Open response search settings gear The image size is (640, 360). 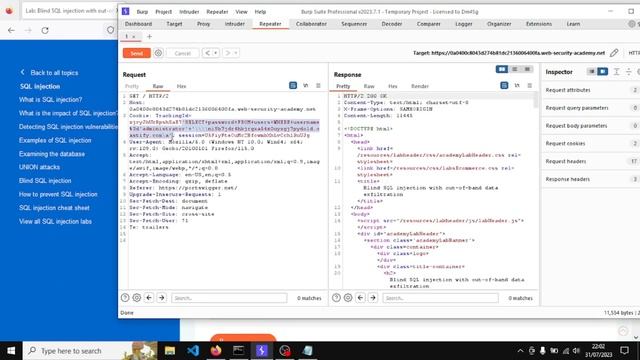point(348,298)
